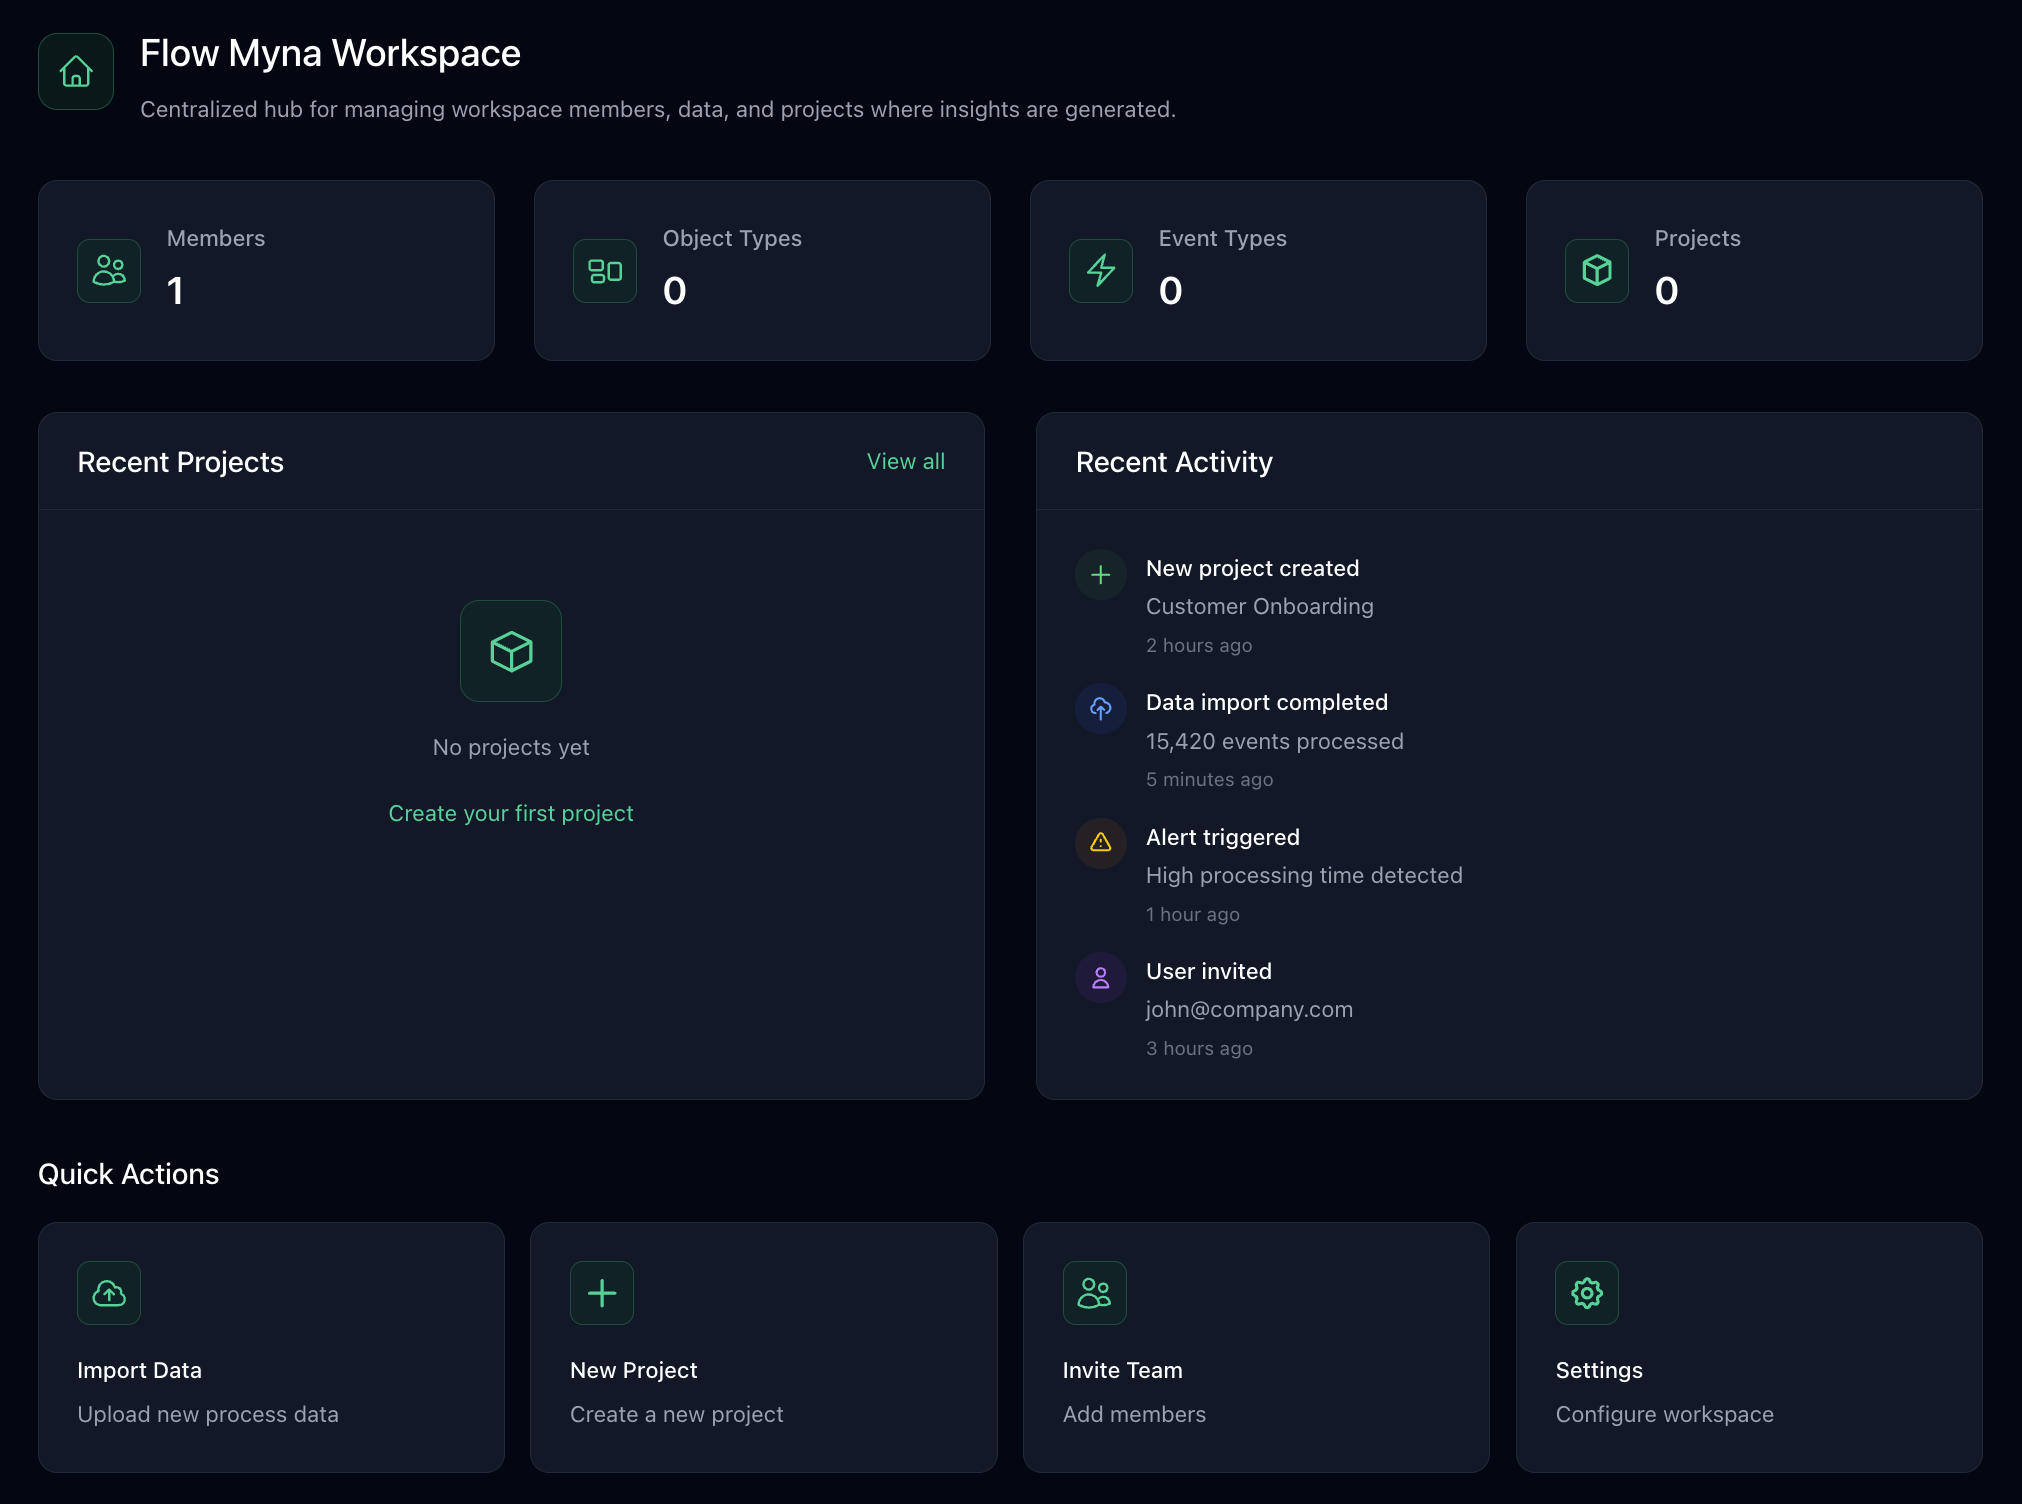Click the cube icon in empty projects area
Screen dimensions: 2022x1504
510,651
